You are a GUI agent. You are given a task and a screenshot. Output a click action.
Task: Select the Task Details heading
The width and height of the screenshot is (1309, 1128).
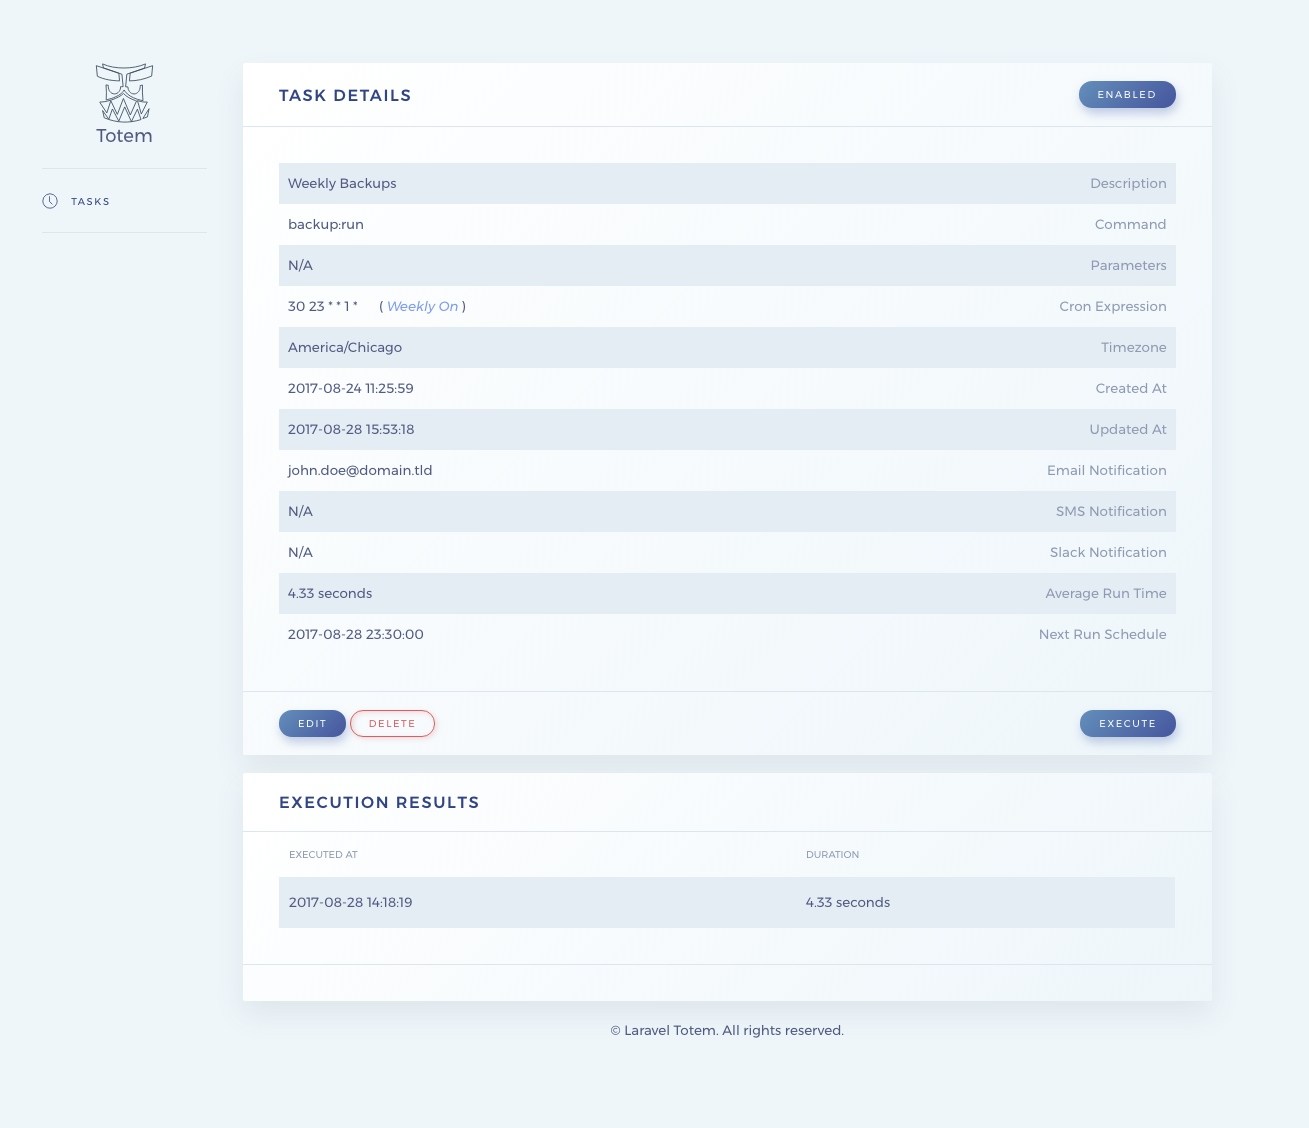click(x=345, y=95)
